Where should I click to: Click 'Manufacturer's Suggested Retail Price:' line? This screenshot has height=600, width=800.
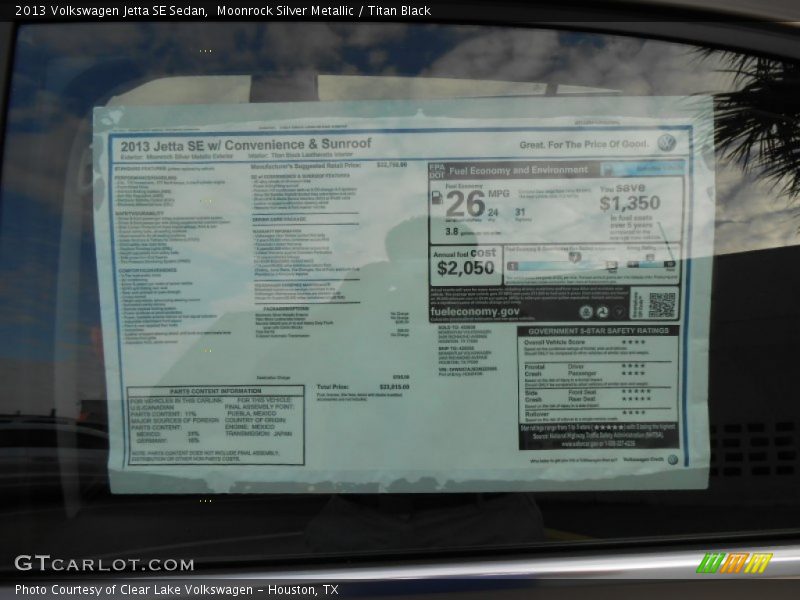point(329,165)
